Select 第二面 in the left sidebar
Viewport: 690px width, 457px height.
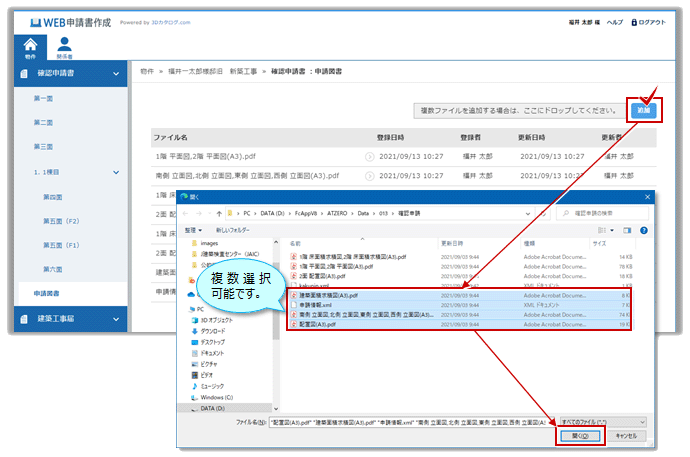[43, 122]
